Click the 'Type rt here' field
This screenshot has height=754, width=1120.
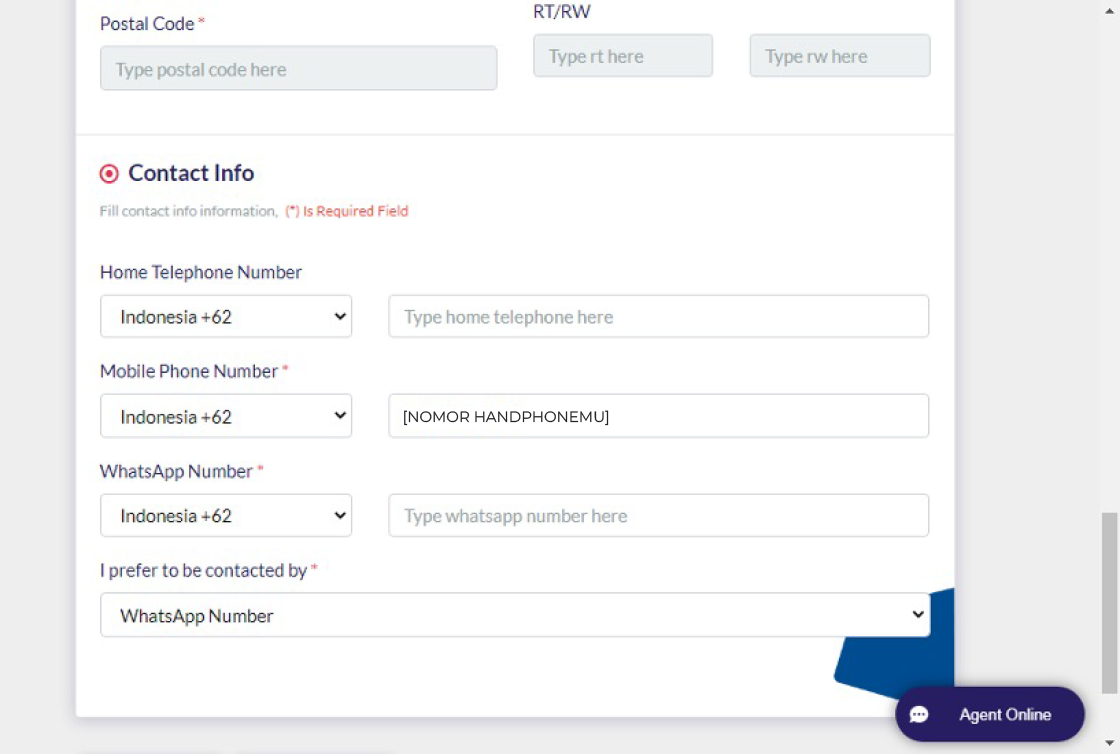(x=623, y=56)
